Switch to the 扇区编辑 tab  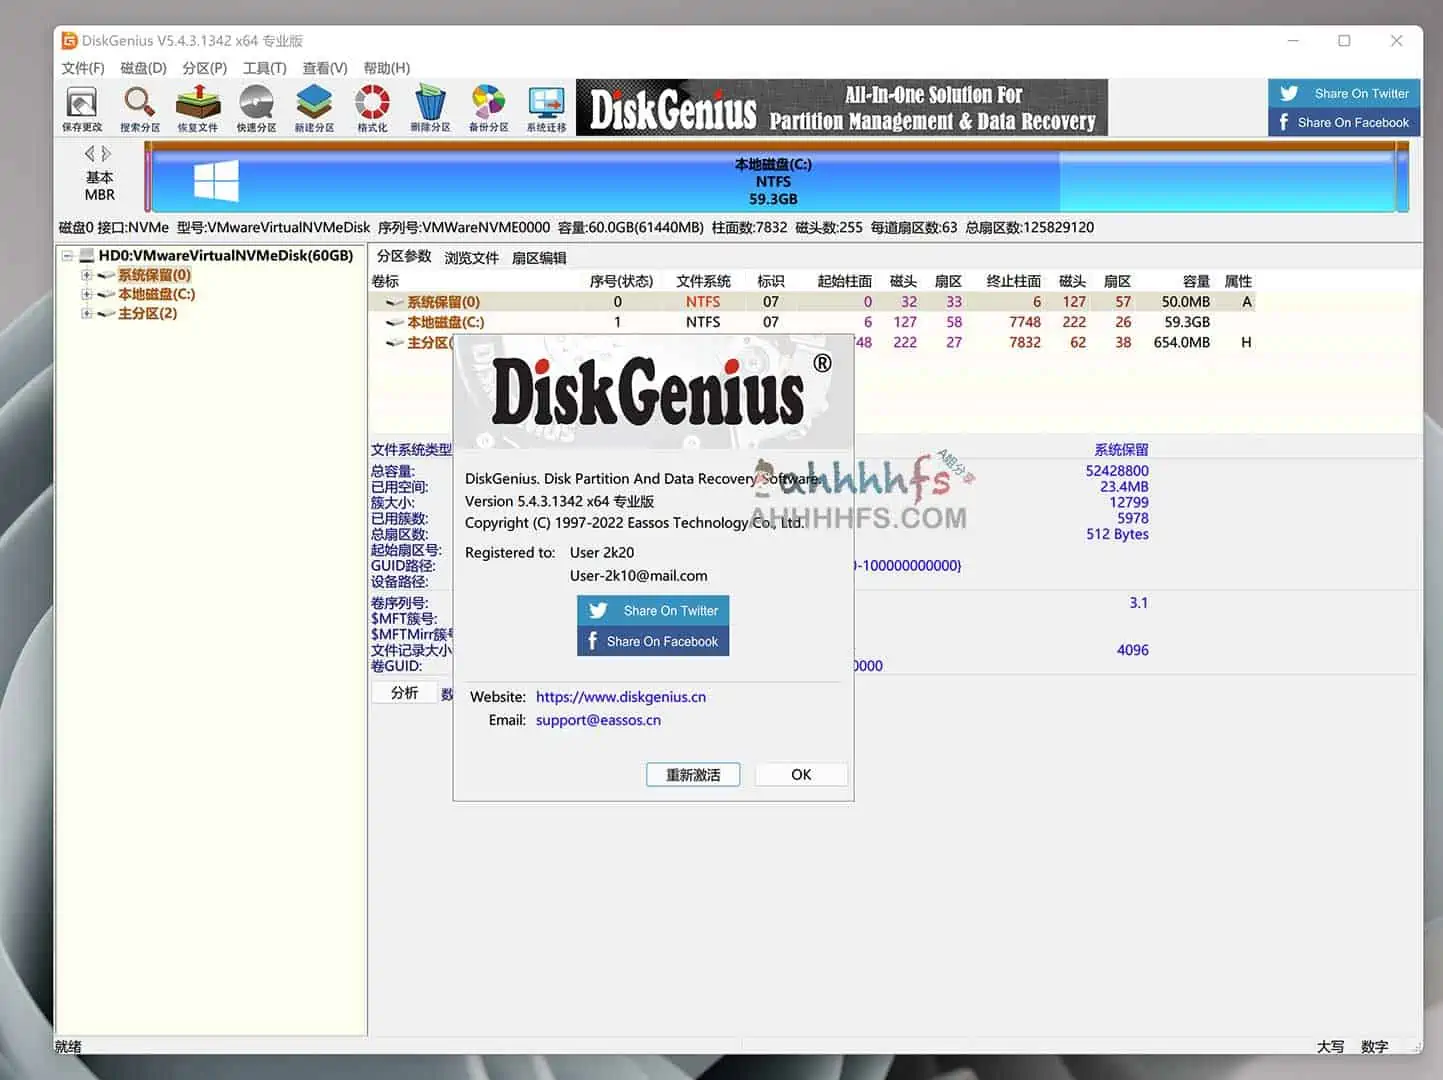pos(539,257)
